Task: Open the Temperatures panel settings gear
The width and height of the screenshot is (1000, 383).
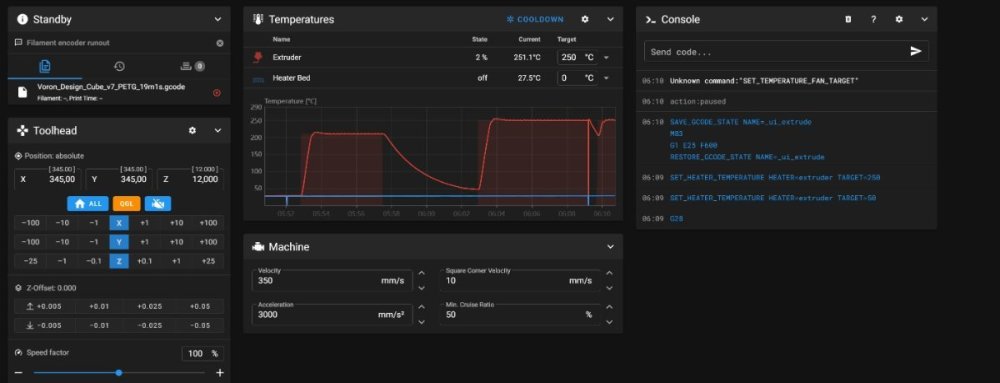Action: click(585, 20)
